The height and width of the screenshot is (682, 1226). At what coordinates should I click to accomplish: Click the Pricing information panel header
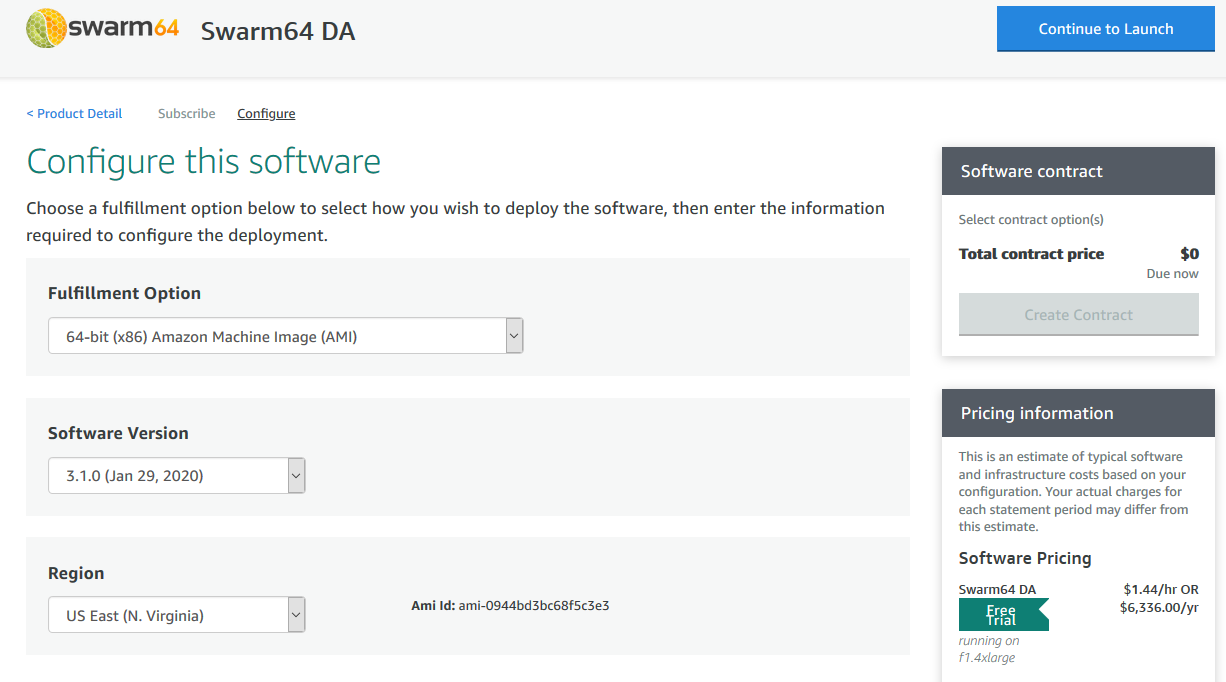[1078, 413]
